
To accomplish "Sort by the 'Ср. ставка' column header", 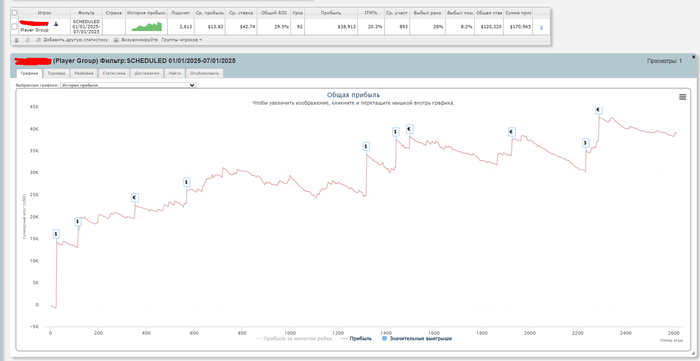I will [x=242, y=13].
